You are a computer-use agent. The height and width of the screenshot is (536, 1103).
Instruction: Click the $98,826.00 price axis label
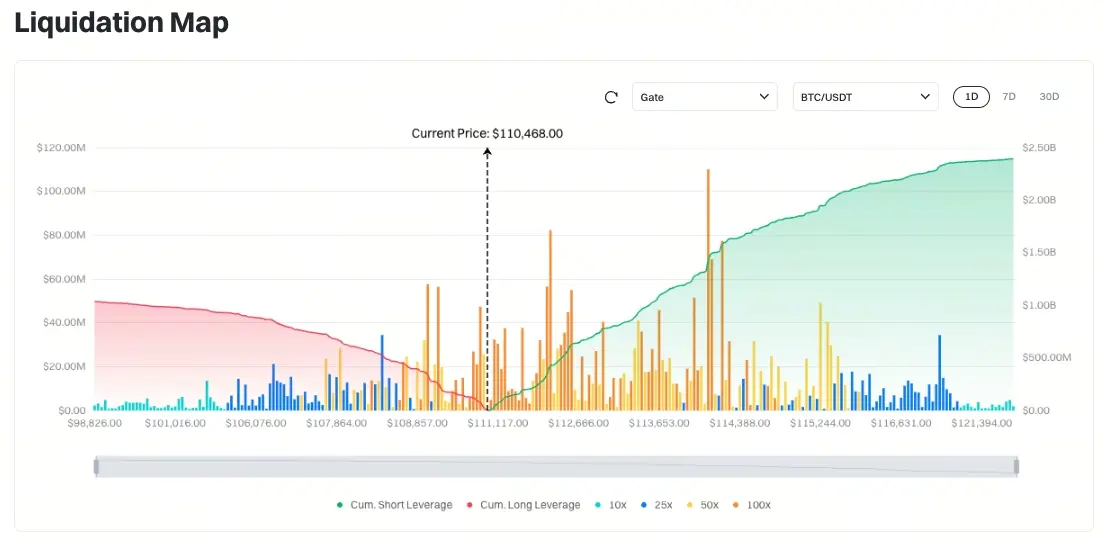click(95, 423)
